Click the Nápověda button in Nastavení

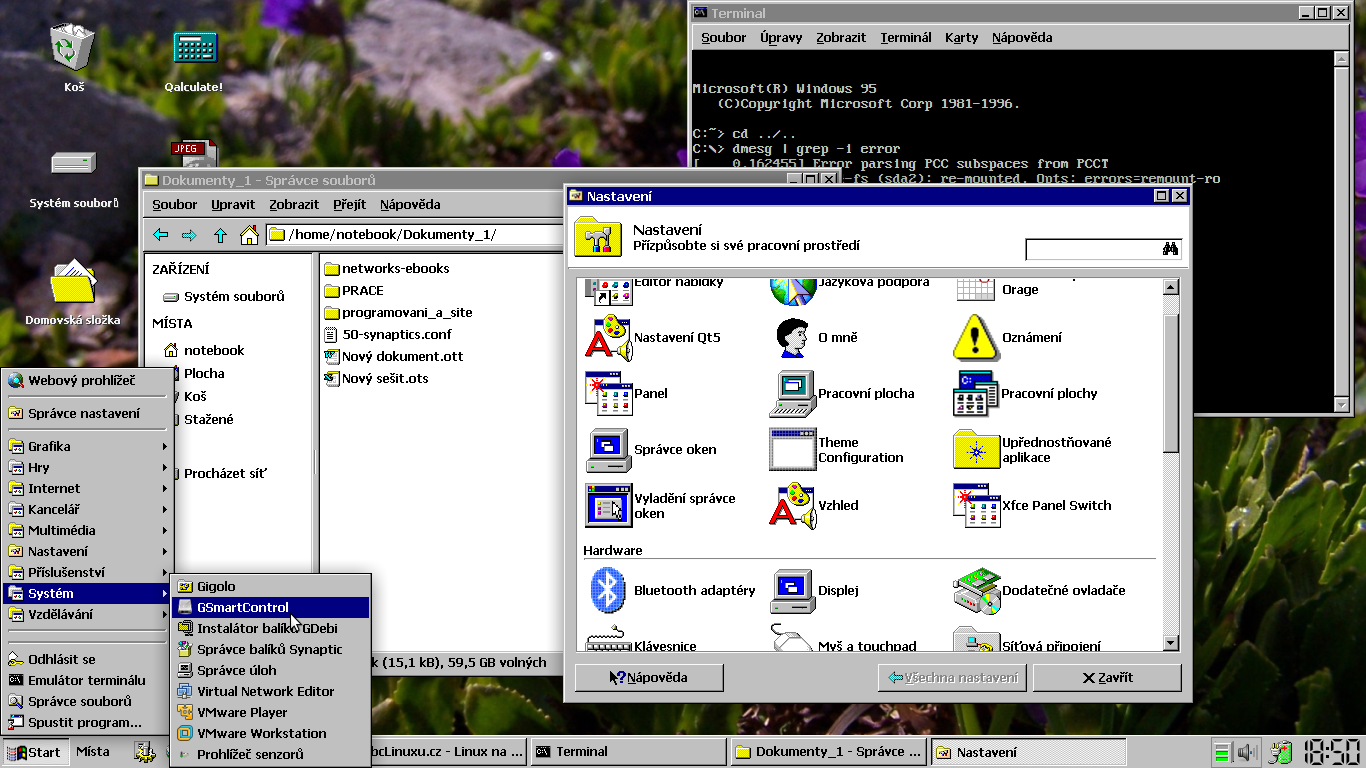pyautogui.click(x=649, y=677)
